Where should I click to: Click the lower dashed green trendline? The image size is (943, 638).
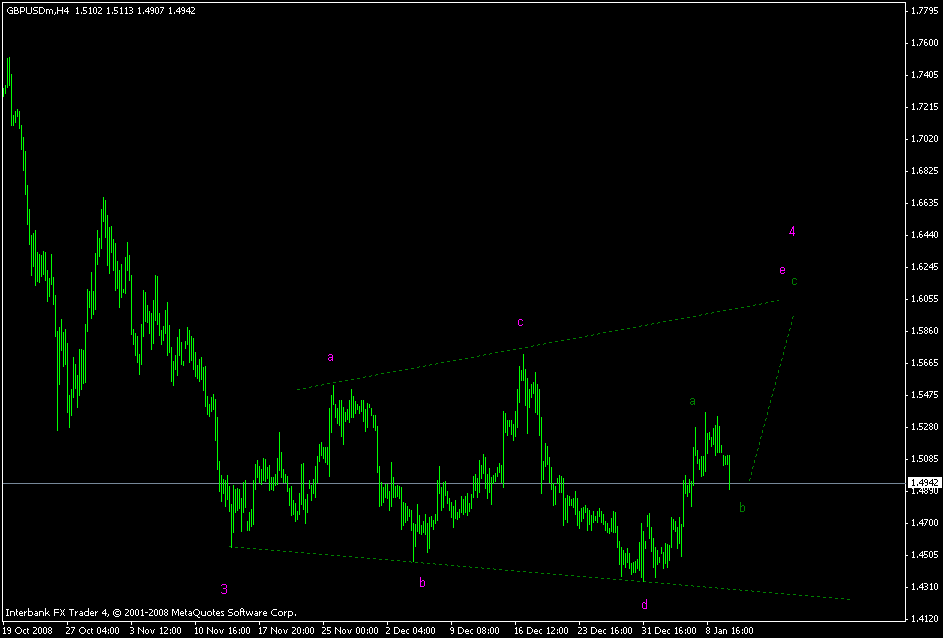[541, 572]
